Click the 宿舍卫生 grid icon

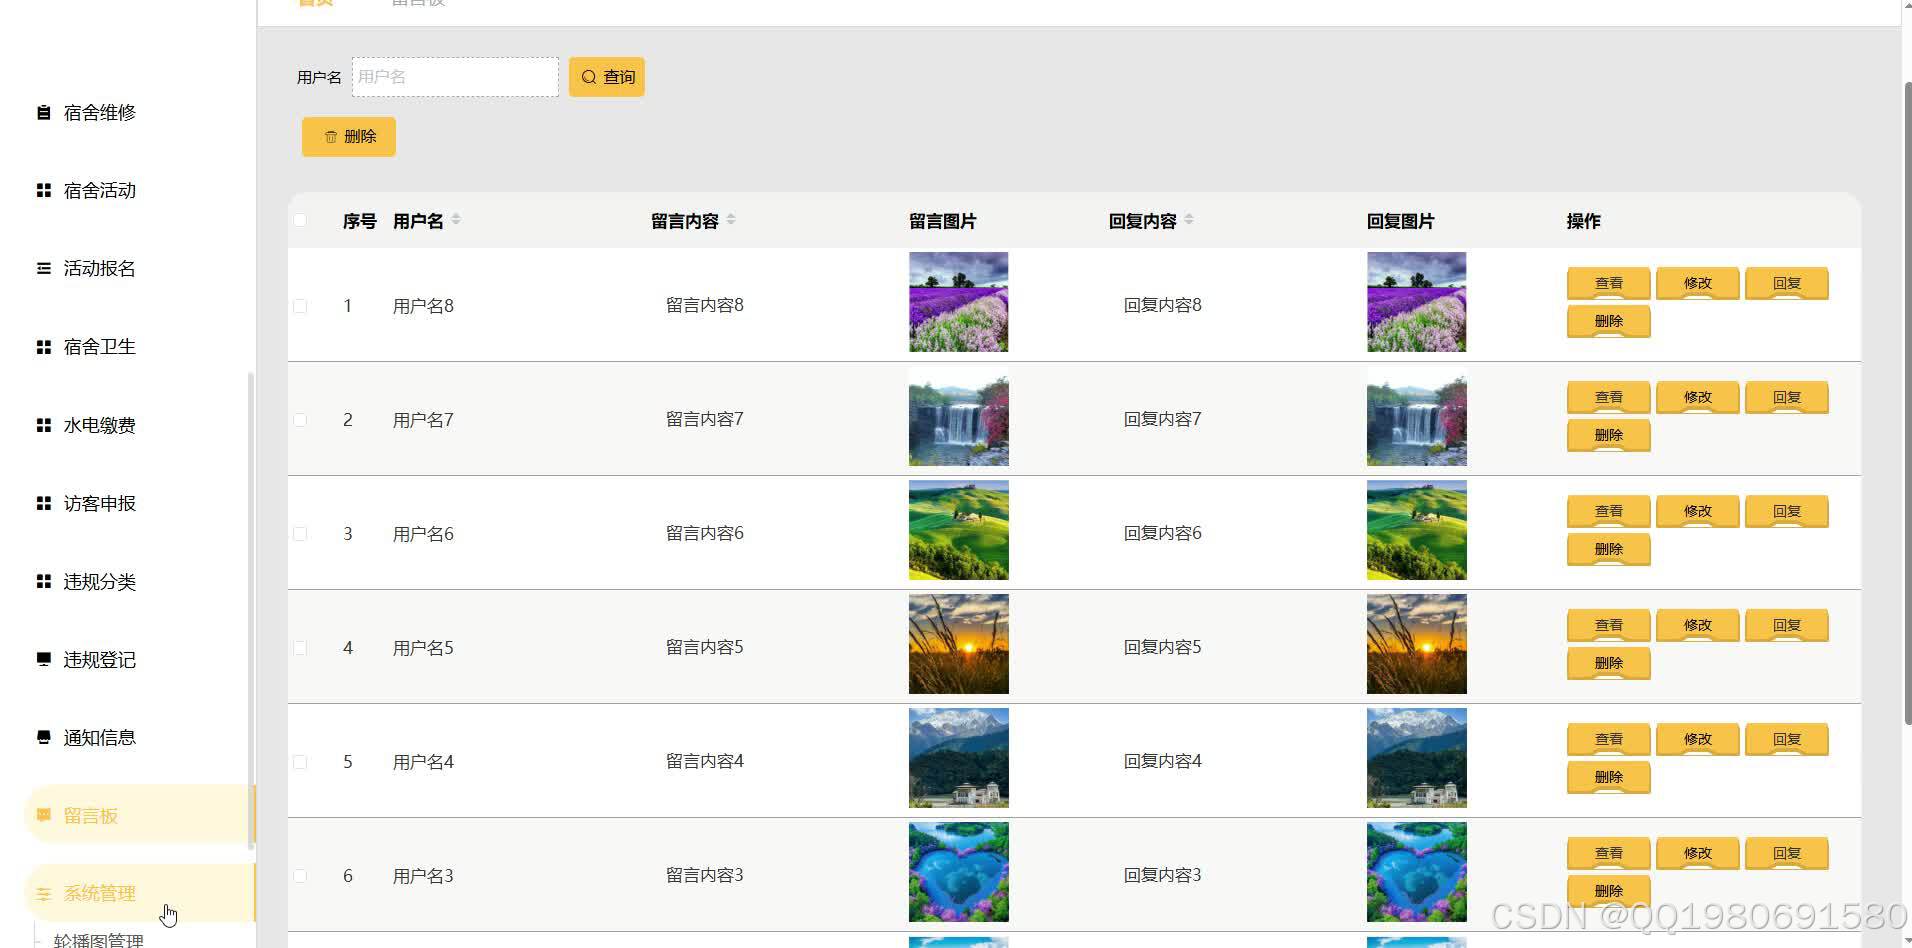43,347
